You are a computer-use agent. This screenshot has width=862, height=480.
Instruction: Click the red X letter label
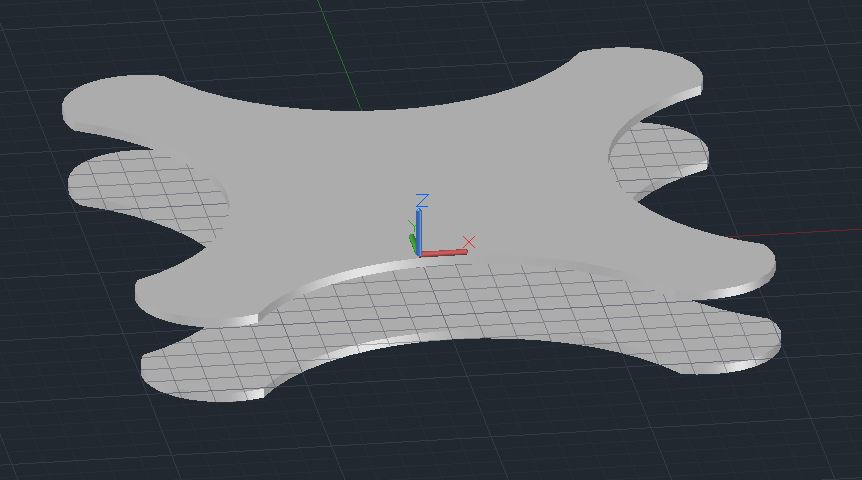(x=469, y=242)
